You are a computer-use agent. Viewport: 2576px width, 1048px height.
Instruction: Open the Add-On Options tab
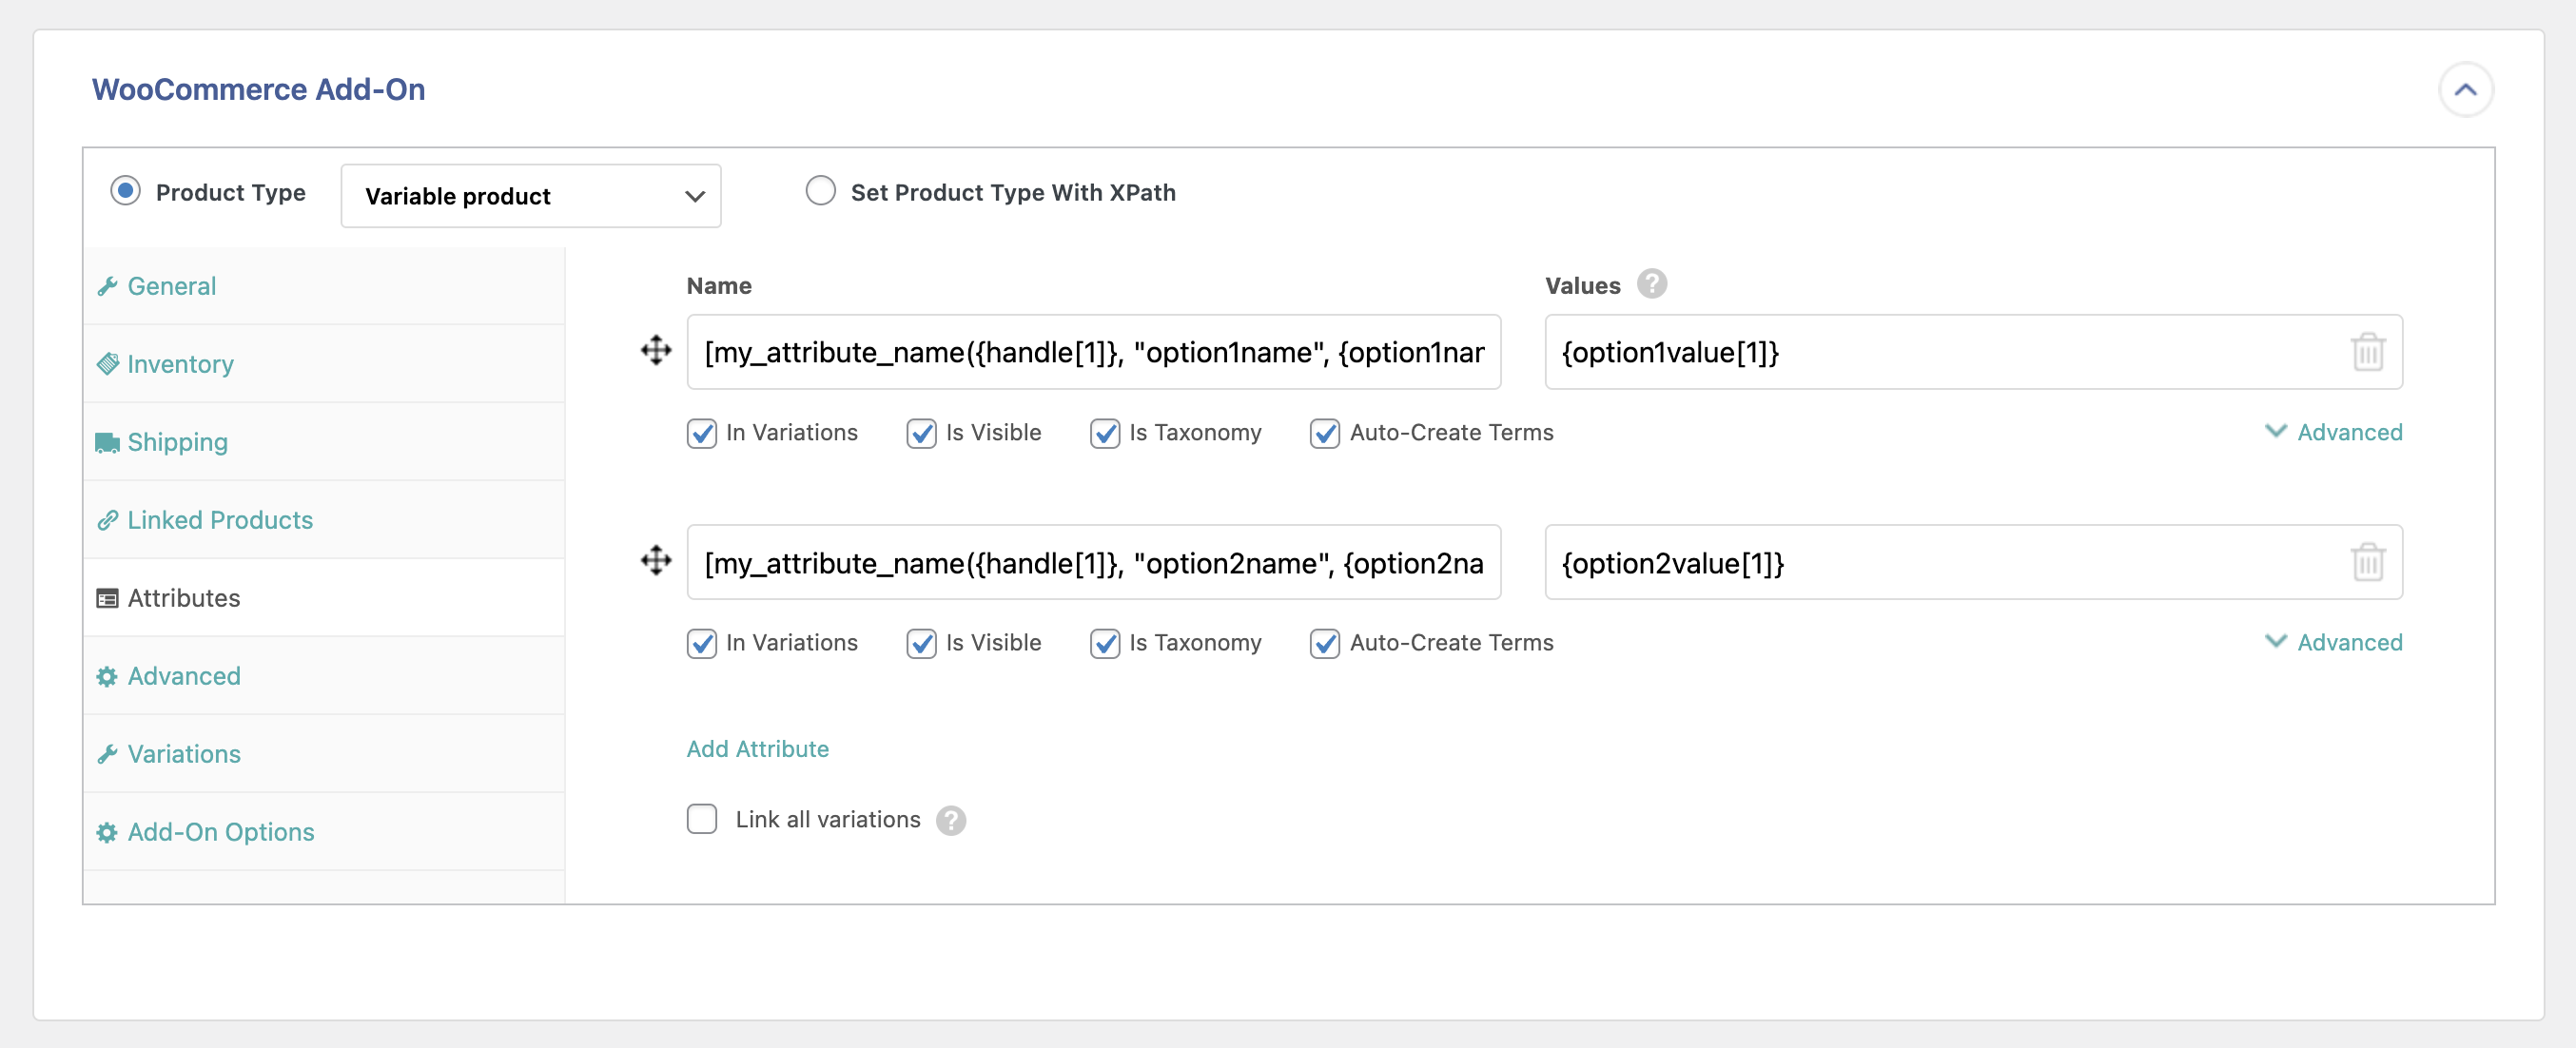click(220, 832)
